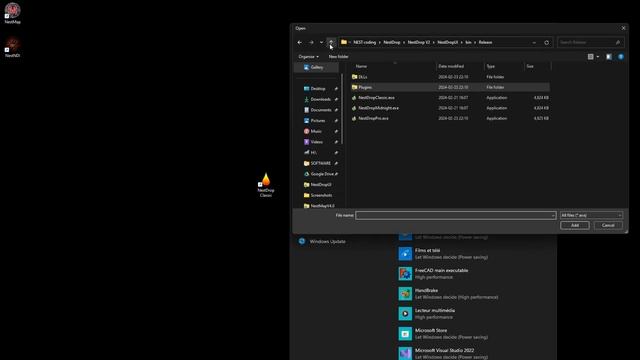Open the Organize menu

point(308,57)
